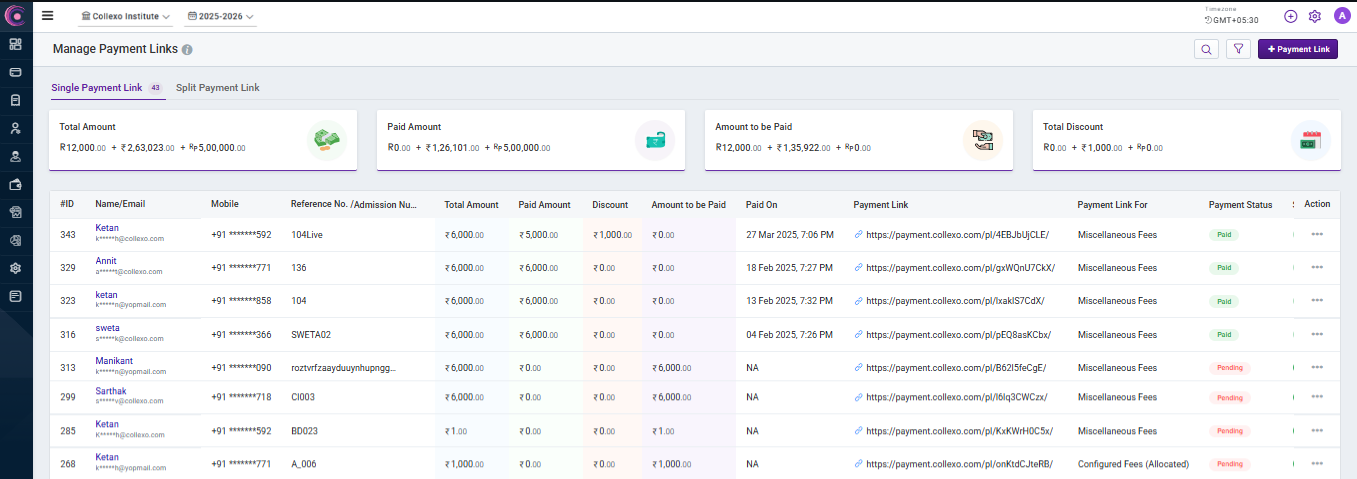Open the user avatar 'A' profile
1357x479 pixels.
1341,16
